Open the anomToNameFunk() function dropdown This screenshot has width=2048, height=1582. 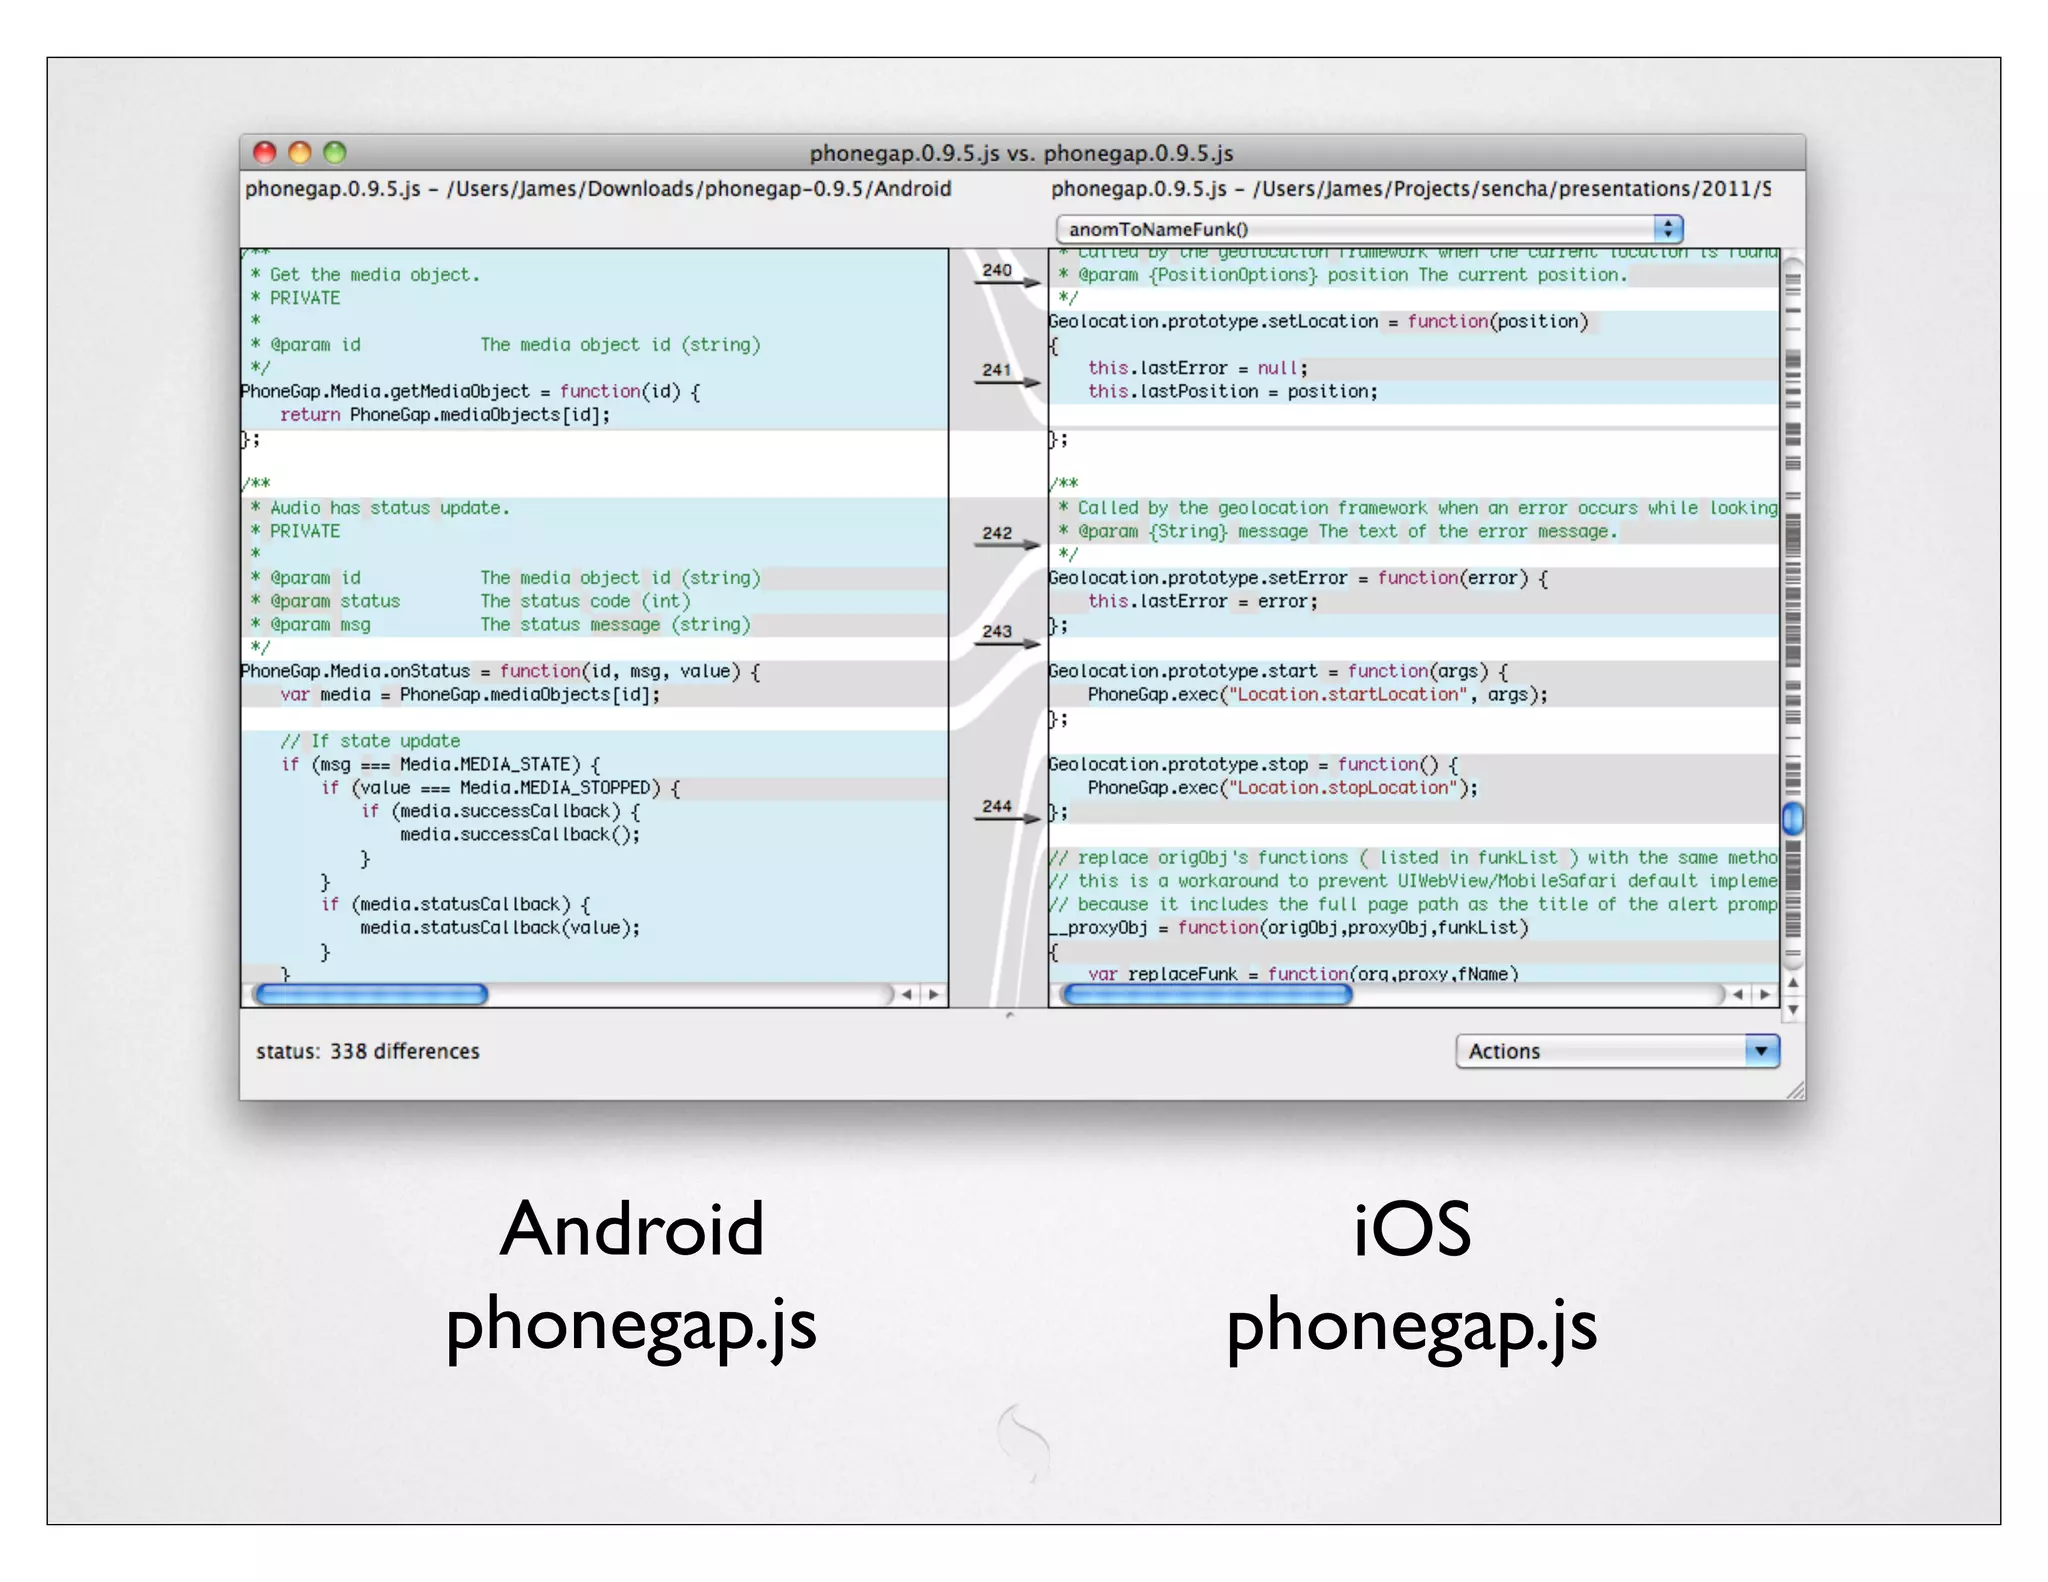click(x=1369, y=229)
